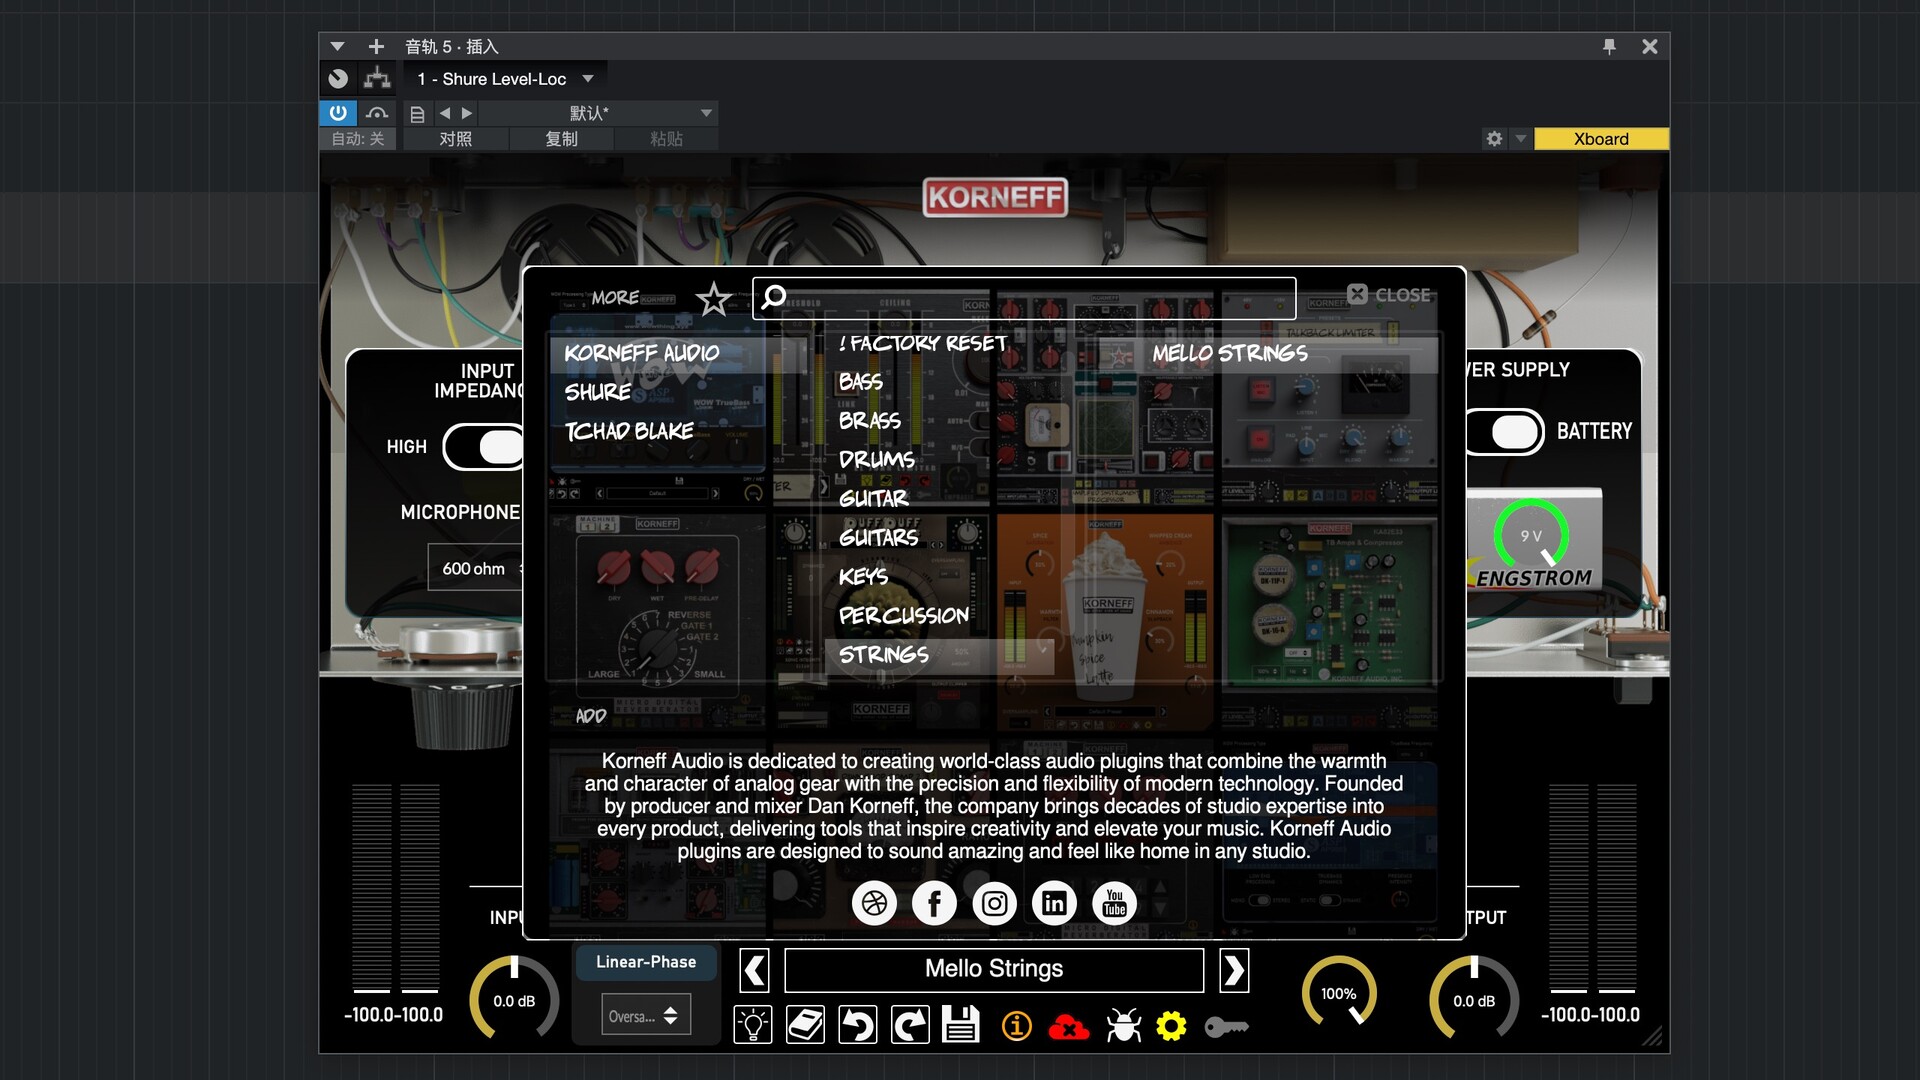Open the Oversampling dropdown
1920x1080 pixels.
645,1016
